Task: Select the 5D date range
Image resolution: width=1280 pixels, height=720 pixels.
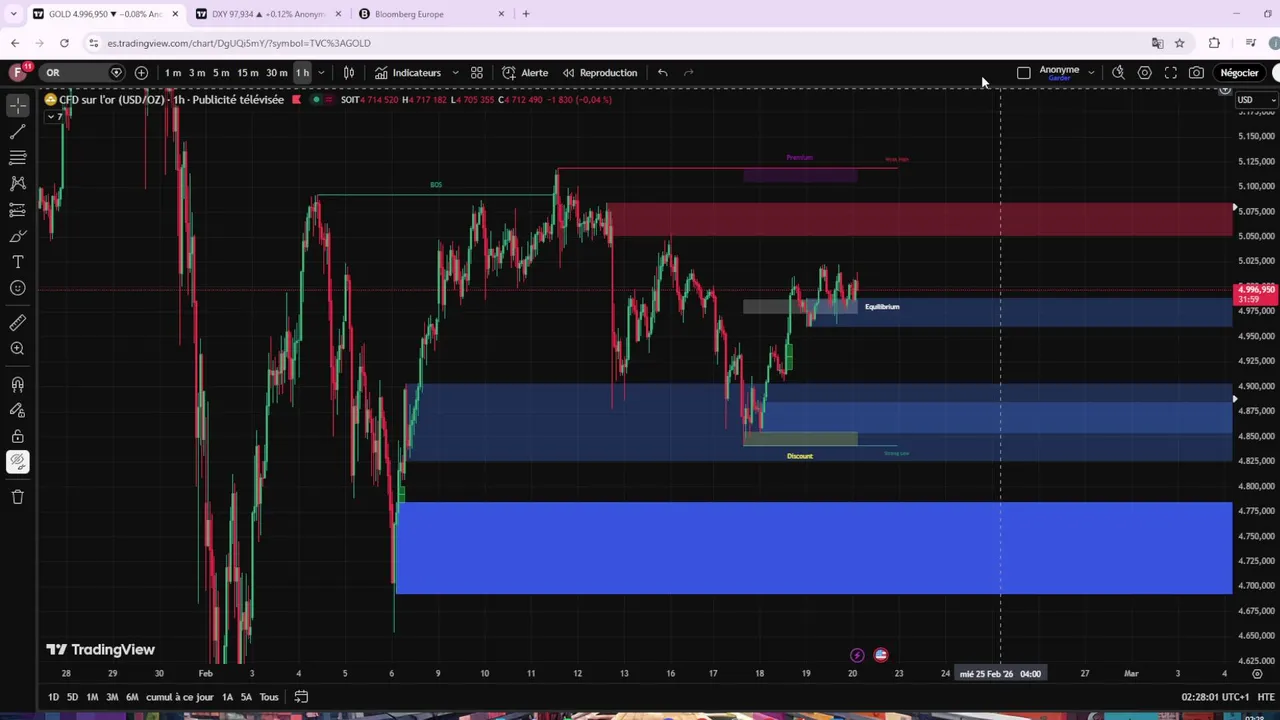Action: 72,697
